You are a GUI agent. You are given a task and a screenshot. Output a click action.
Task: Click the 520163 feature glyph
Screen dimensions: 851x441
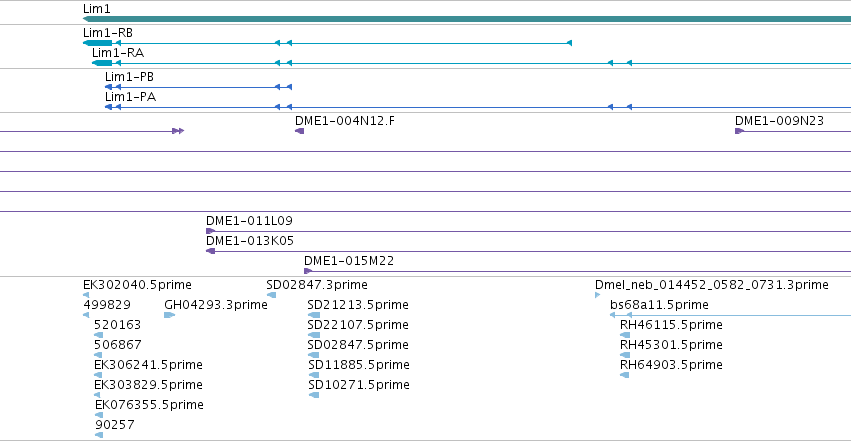[x=98, y=335]
